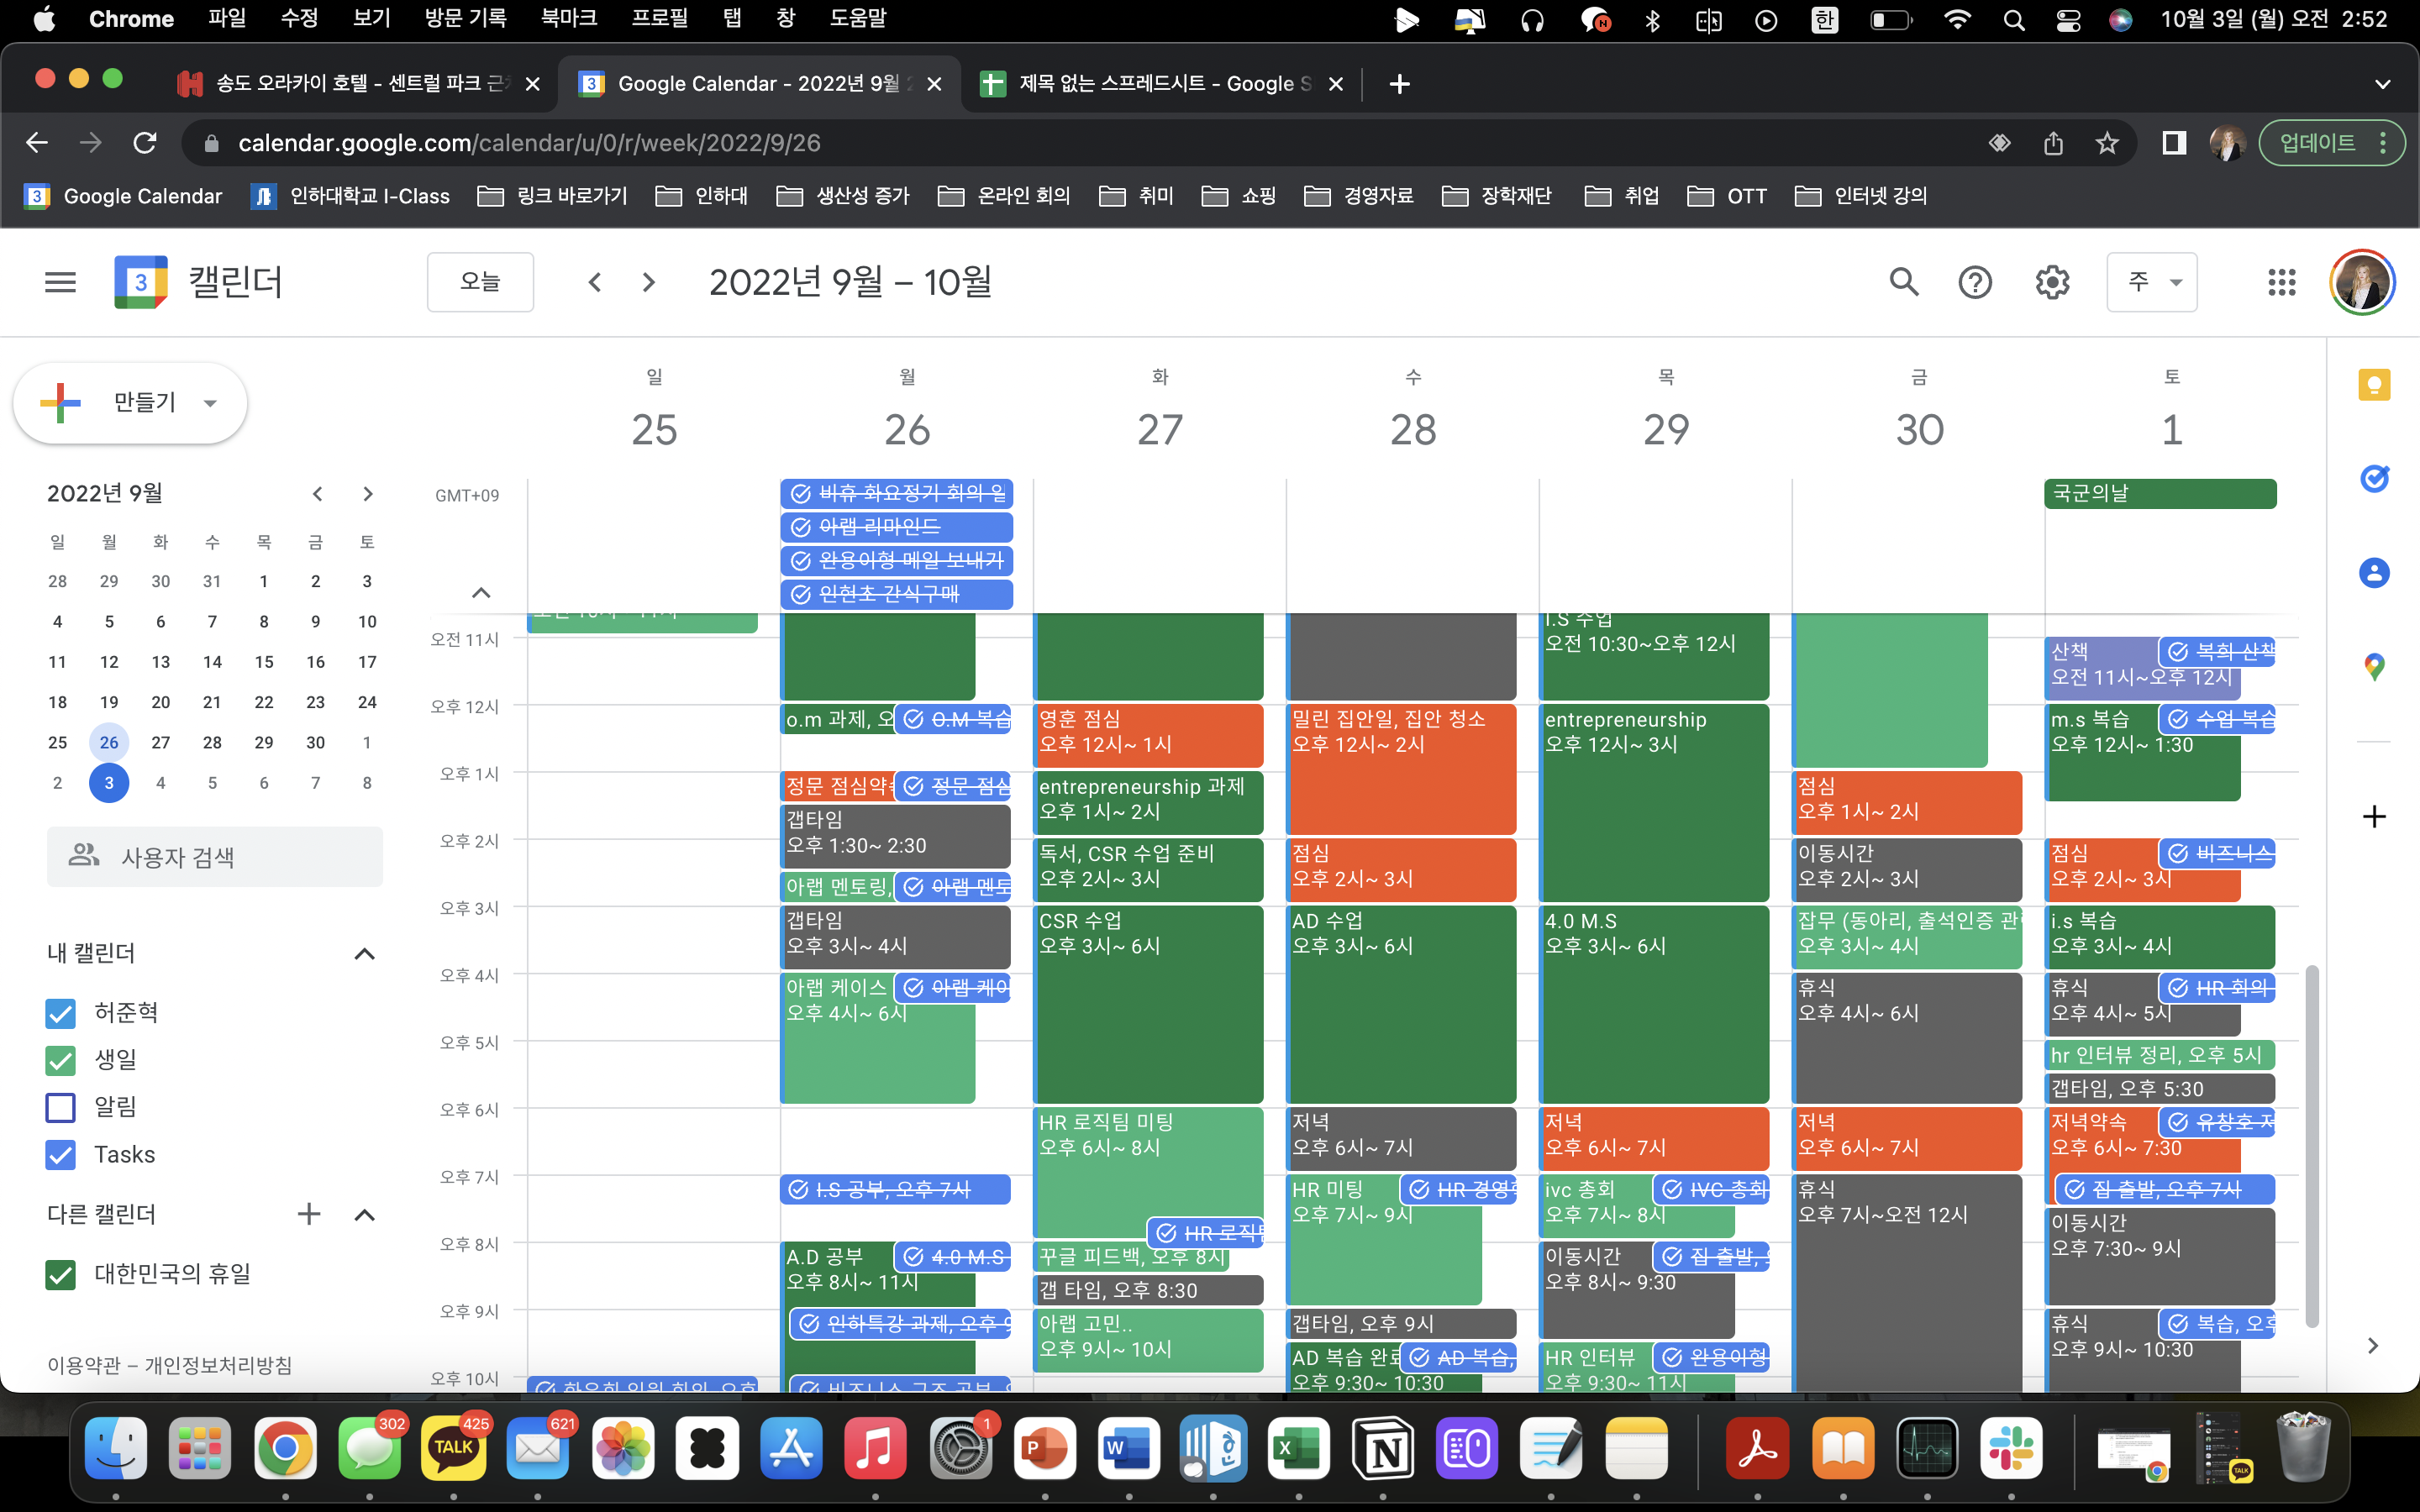Open the 국군의날 holiday event

click(2160, 493)
